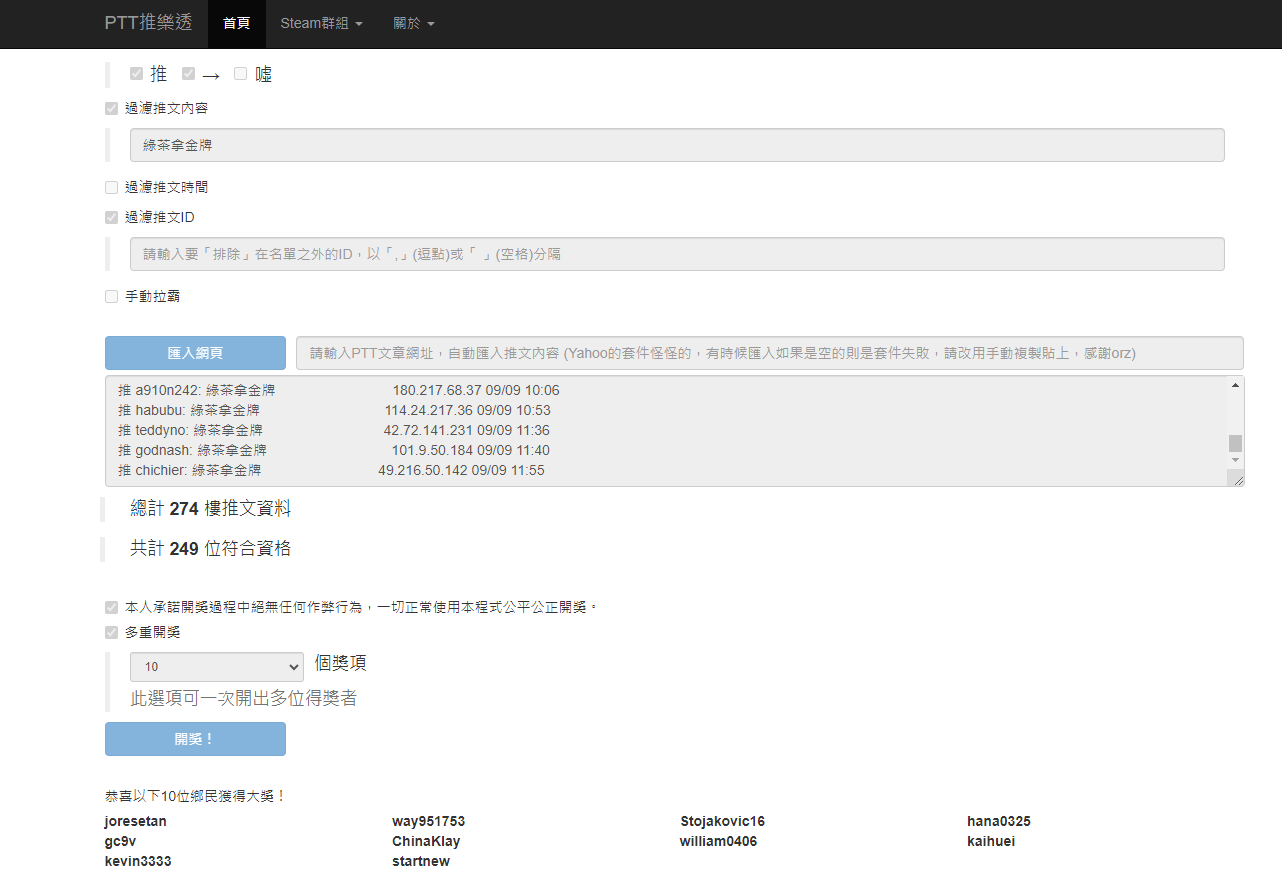
Task: Click winner name kevin3333
Action: pyautogui.click(x=138, y=861)
